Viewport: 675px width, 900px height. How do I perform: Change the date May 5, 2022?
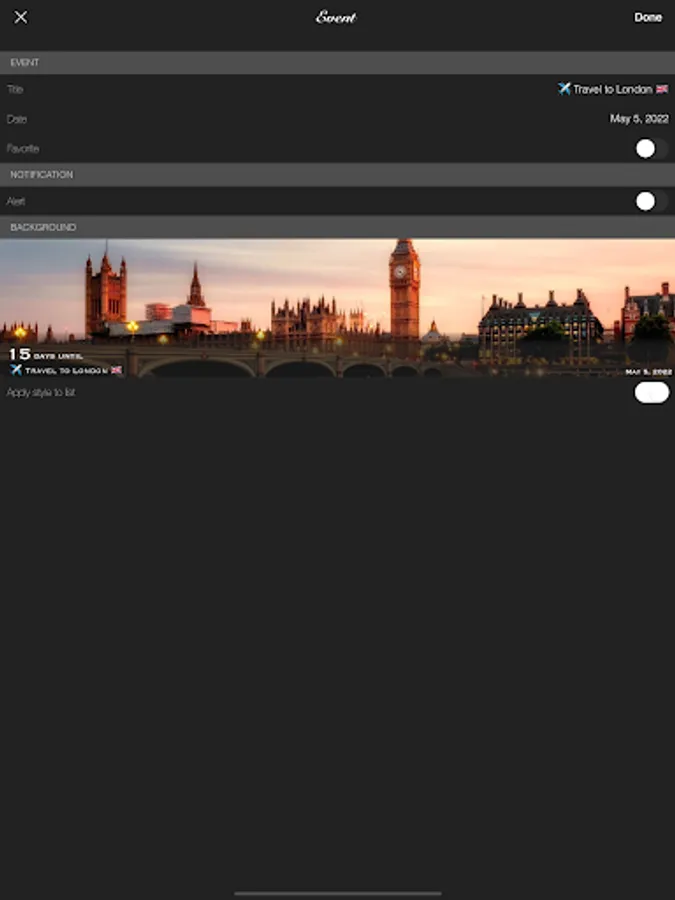tap(639, 119)
